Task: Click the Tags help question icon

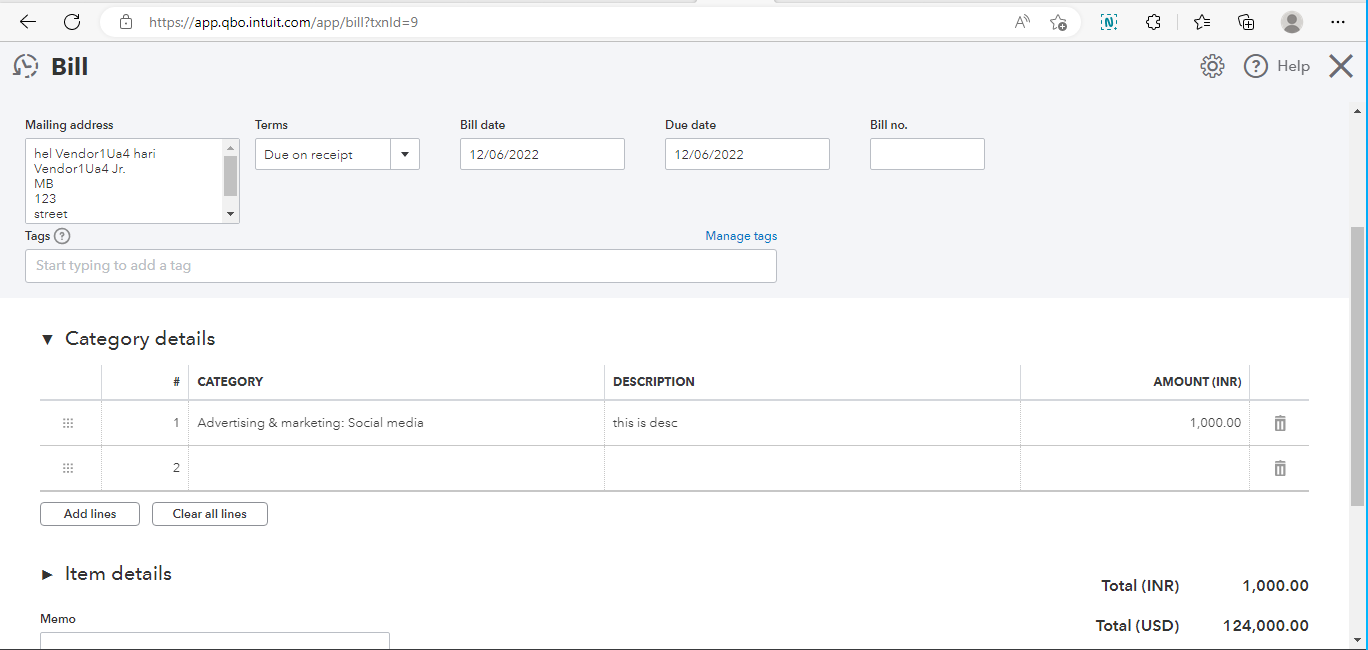Action: pos(62,236)
